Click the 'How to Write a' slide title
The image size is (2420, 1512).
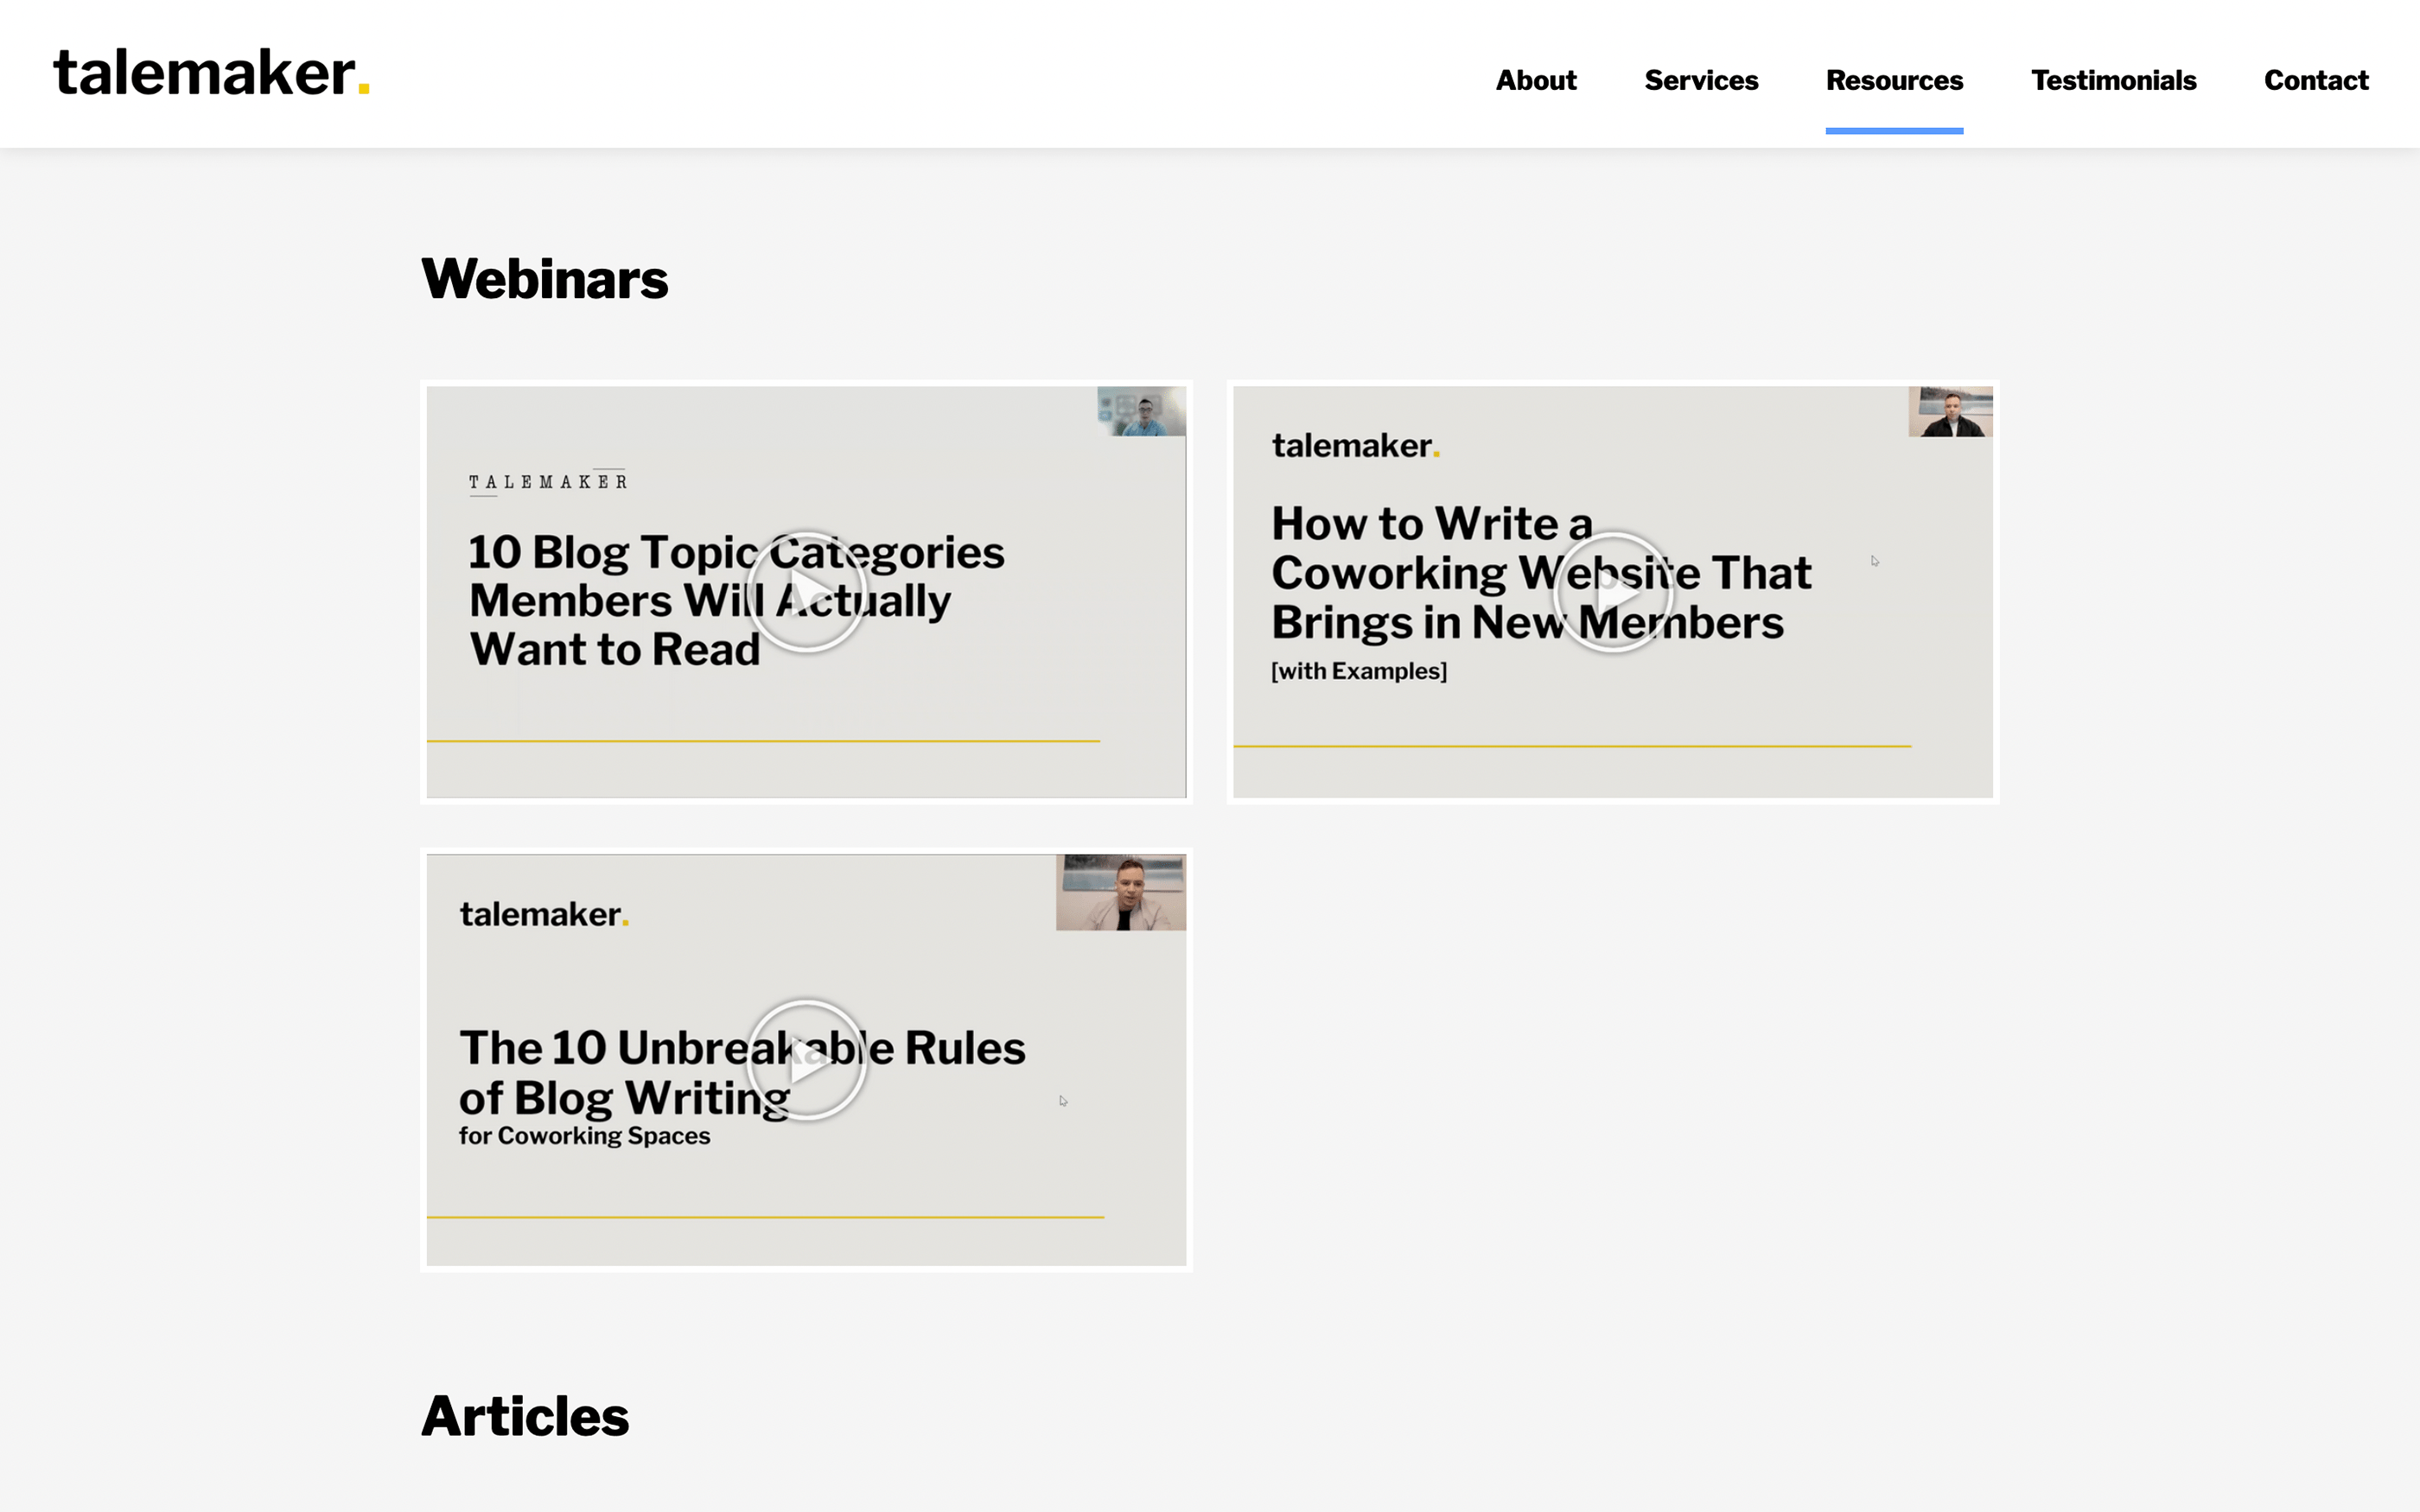click(x=1431, y=524)
